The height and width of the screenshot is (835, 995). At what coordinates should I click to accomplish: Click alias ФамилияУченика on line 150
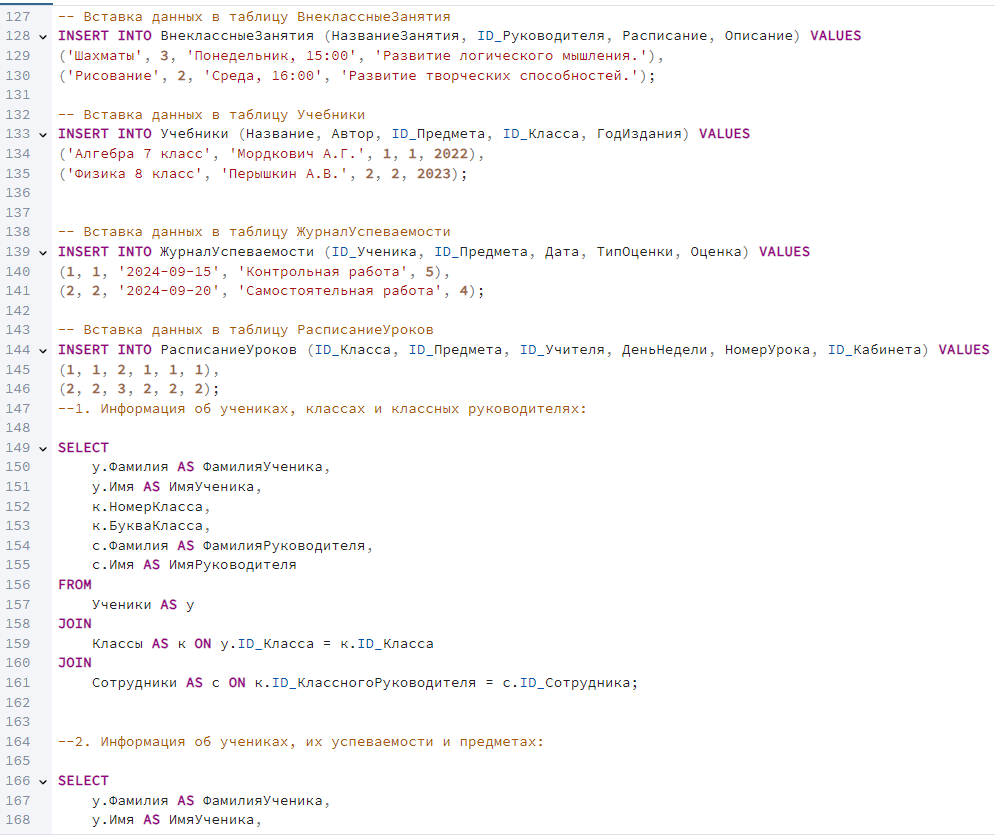(x=263, y=467)
